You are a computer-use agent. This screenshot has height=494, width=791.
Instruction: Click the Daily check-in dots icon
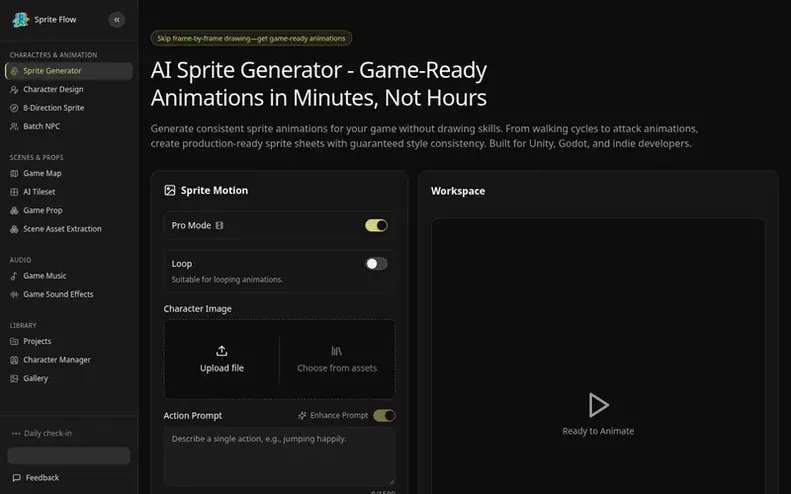click(16, 433)
